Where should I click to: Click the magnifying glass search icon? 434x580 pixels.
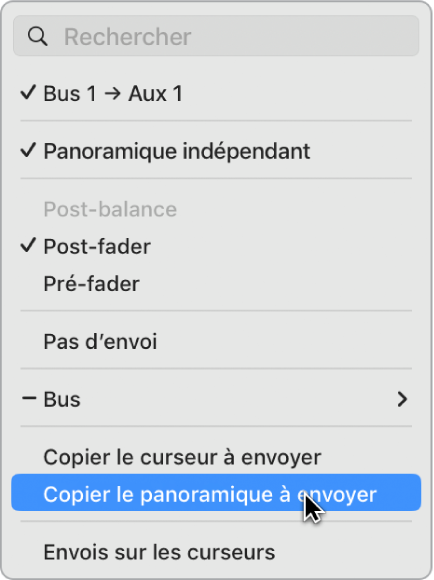[37, 36]
